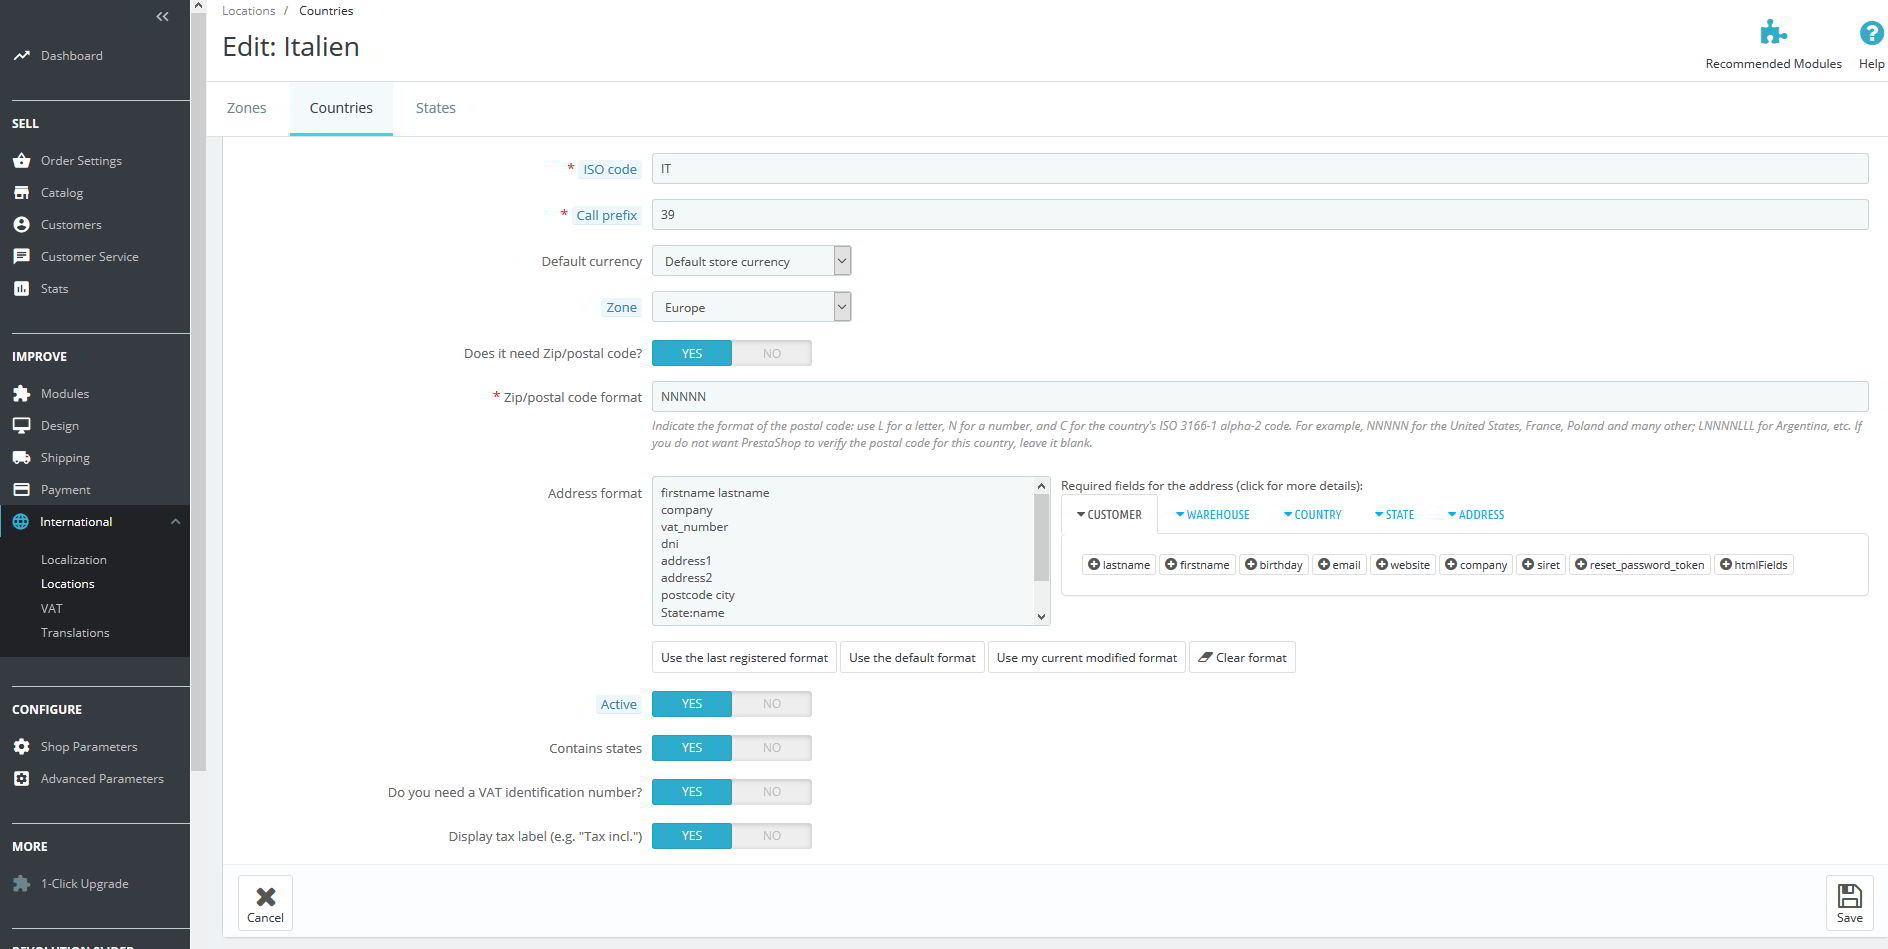
Task: Click the Clear format button
Action: coord(1242,658)
